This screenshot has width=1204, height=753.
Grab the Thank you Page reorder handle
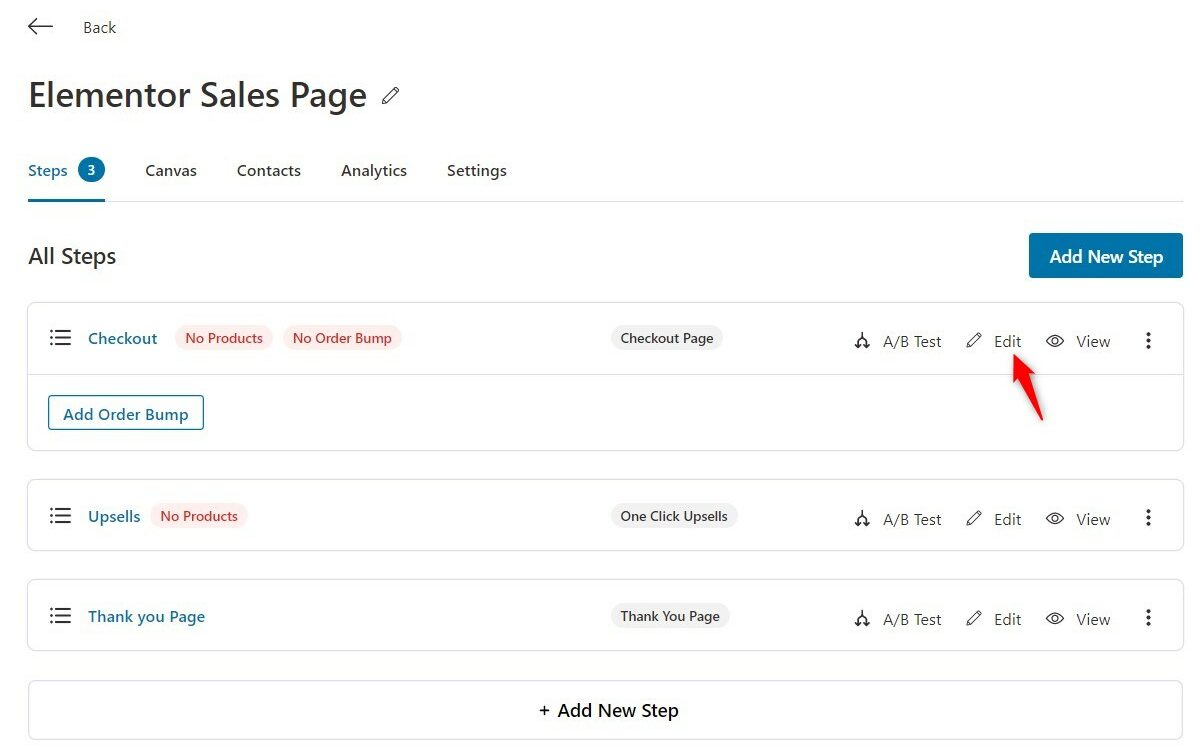tap(61, 616)
